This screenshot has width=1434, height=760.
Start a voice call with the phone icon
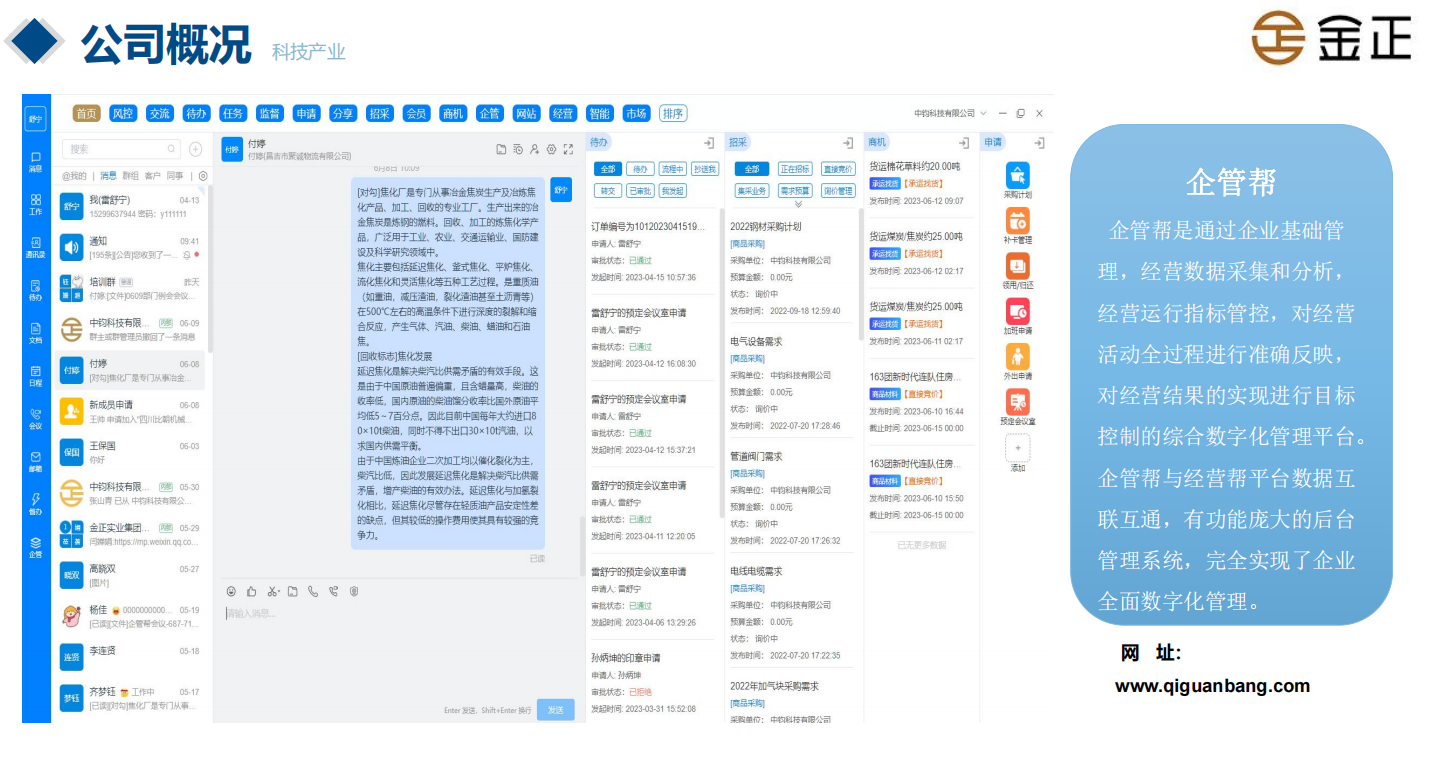point(313,591)
